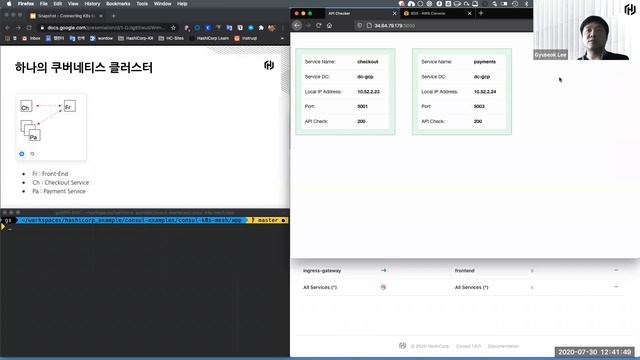
Task: Close the API Checker tab
Action: [x=394, y=13]
